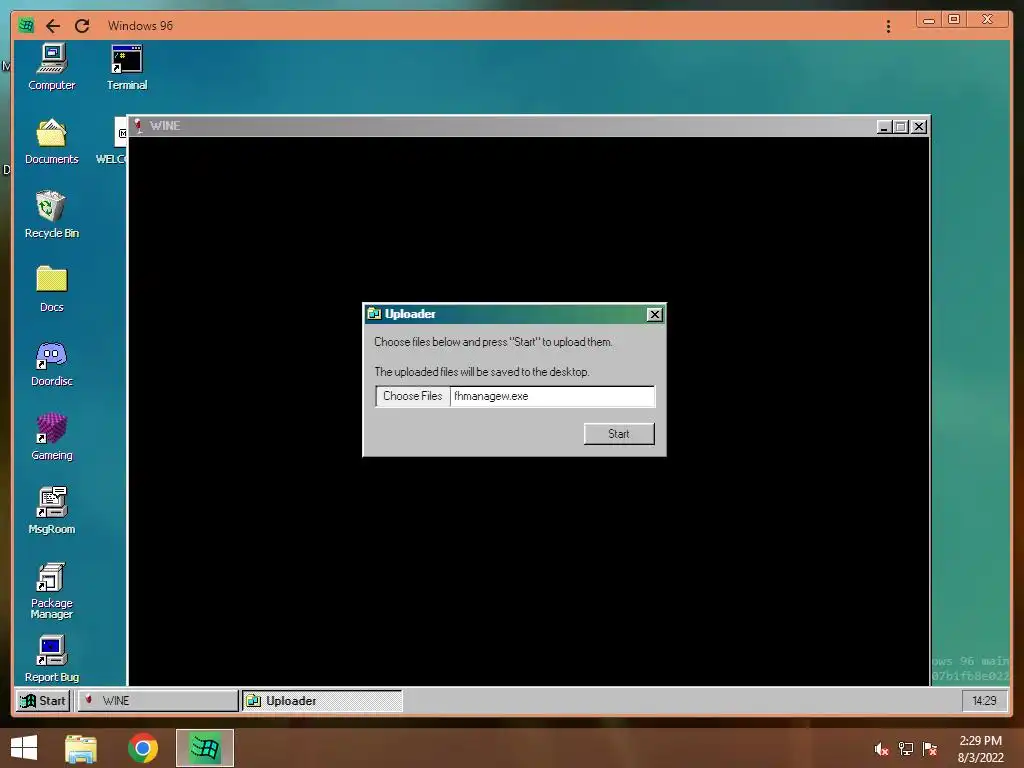Click the Windows 96 taskbar clock 14:29
The width and height of the screenshot is (1024, 768).
pyautogui.click(x=984, y=701)
